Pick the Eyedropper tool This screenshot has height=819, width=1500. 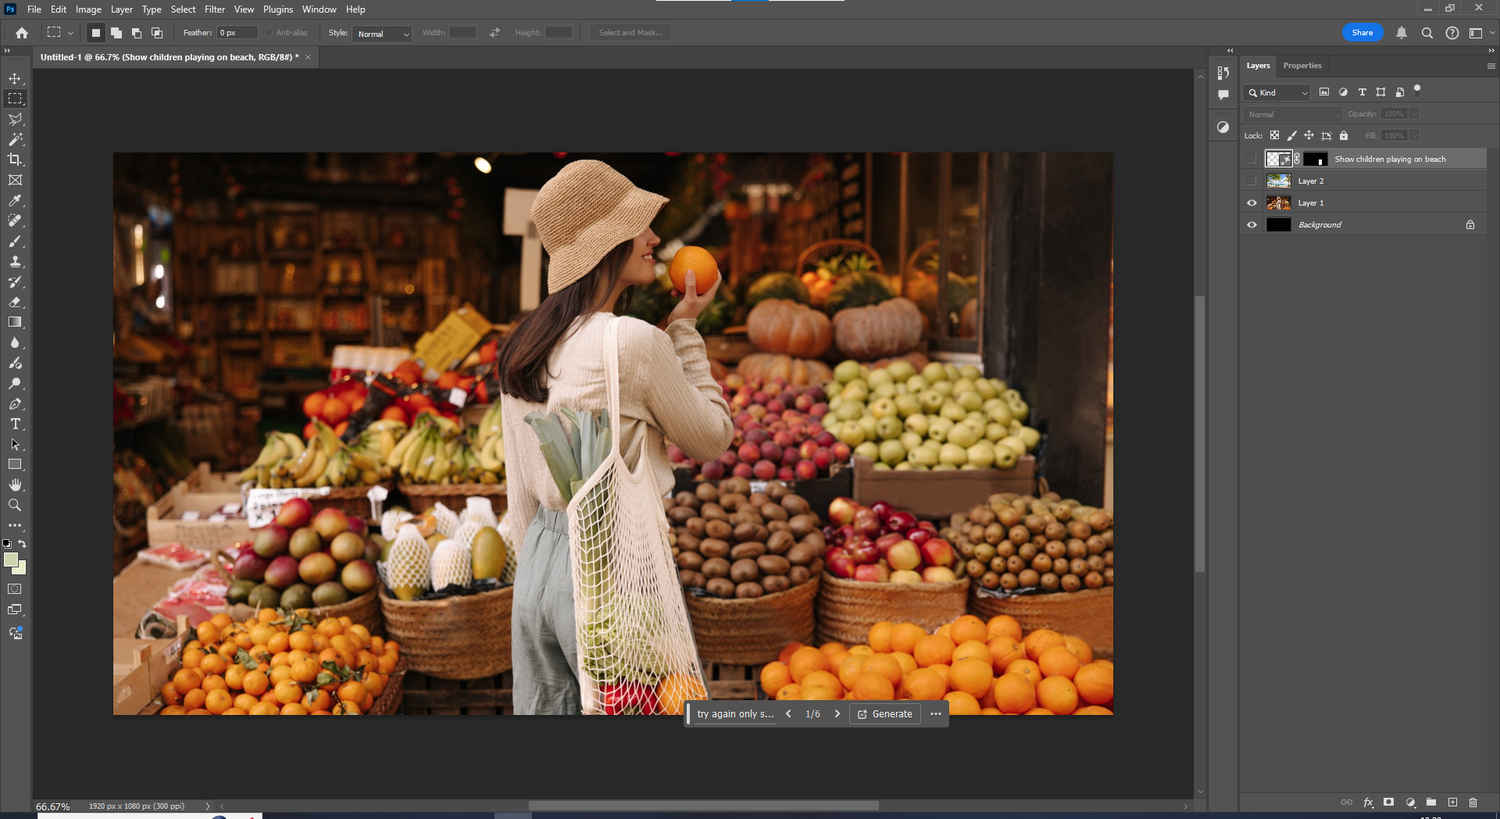15,201
